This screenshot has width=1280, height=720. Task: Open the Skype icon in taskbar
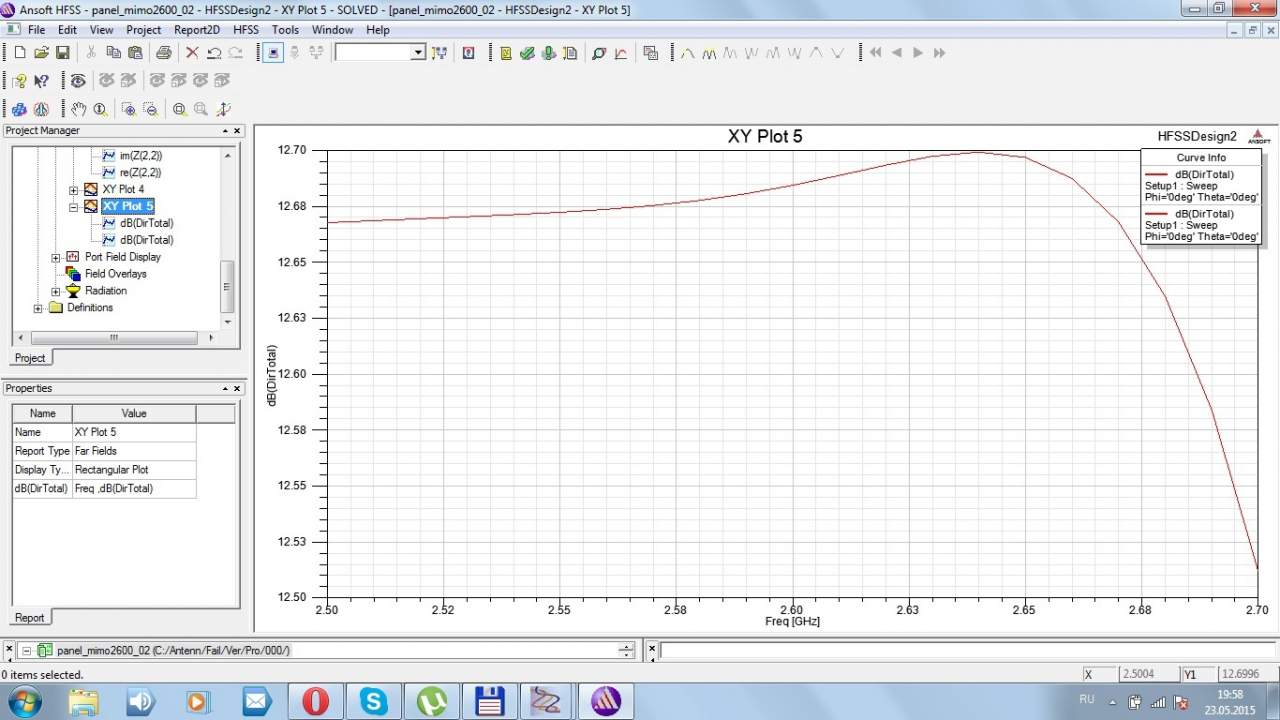tap(374, 701)
